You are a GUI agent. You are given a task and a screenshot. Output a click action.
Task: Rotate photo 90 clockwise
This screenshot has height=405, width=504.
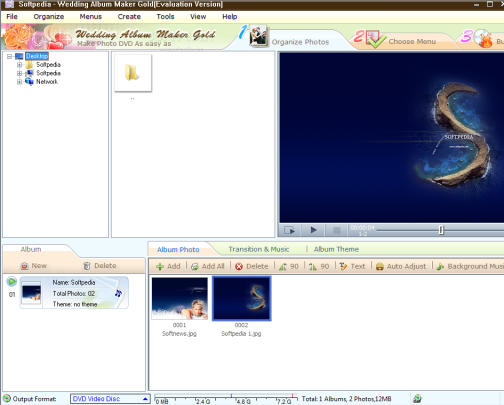click(x=319, y=266)
